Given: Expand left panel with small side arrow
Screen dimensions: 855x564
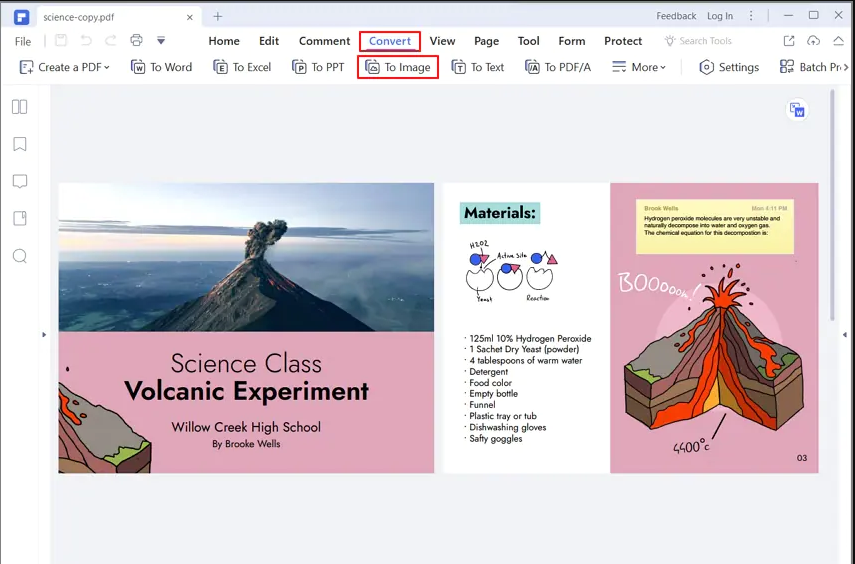Looking at the screenshot, I should point(44,334).
